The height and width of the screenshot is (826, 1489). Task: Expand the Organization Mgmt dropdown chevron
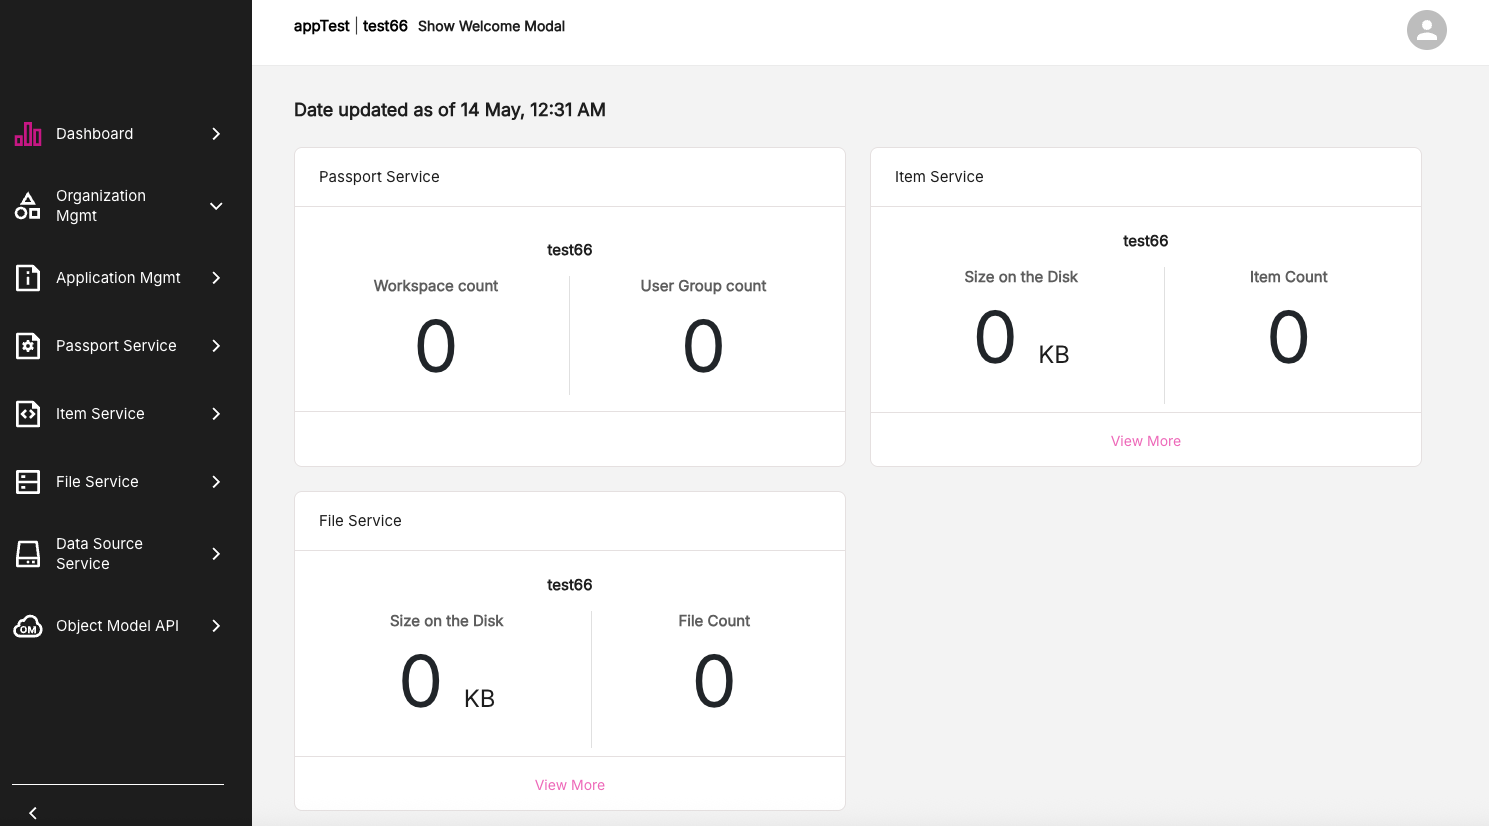click(216, 206)
